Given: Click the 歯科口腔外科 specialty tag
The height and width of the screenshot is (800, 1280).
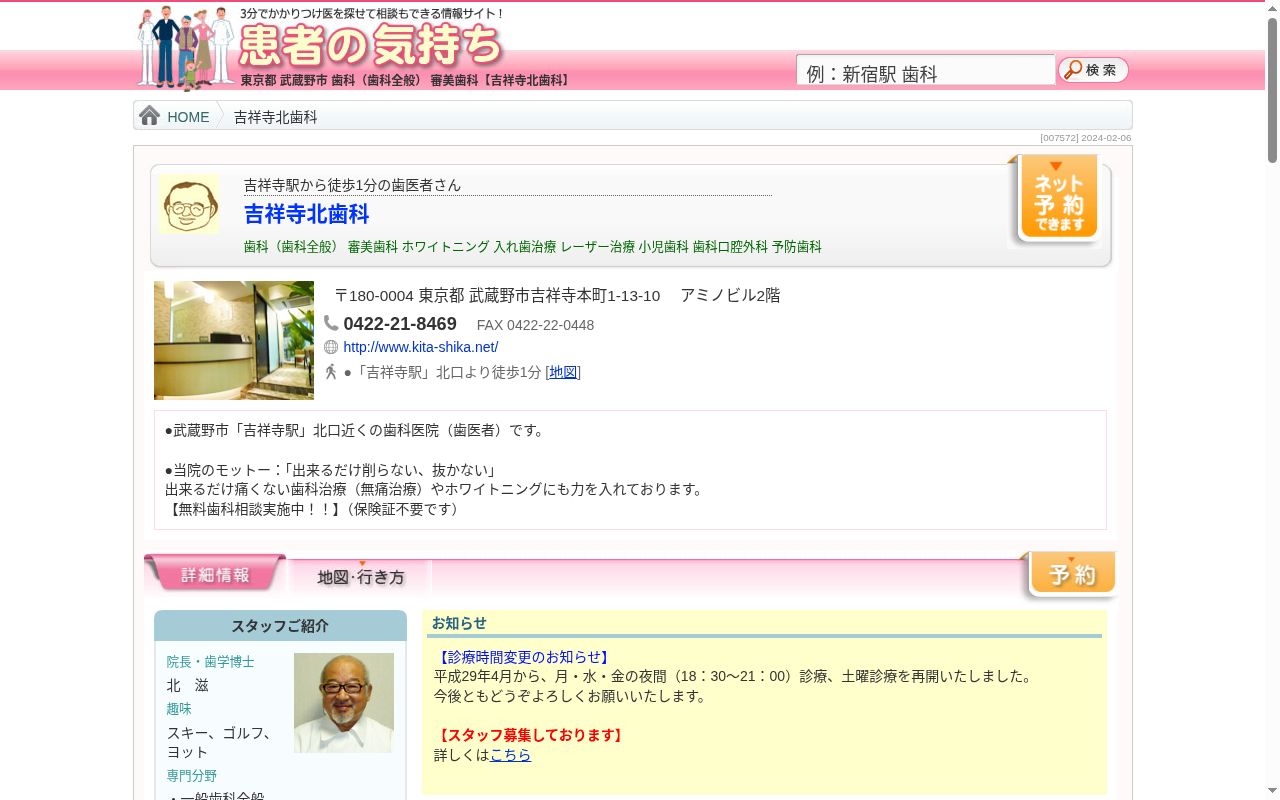Looking at the screenshot, I should 730,246.
